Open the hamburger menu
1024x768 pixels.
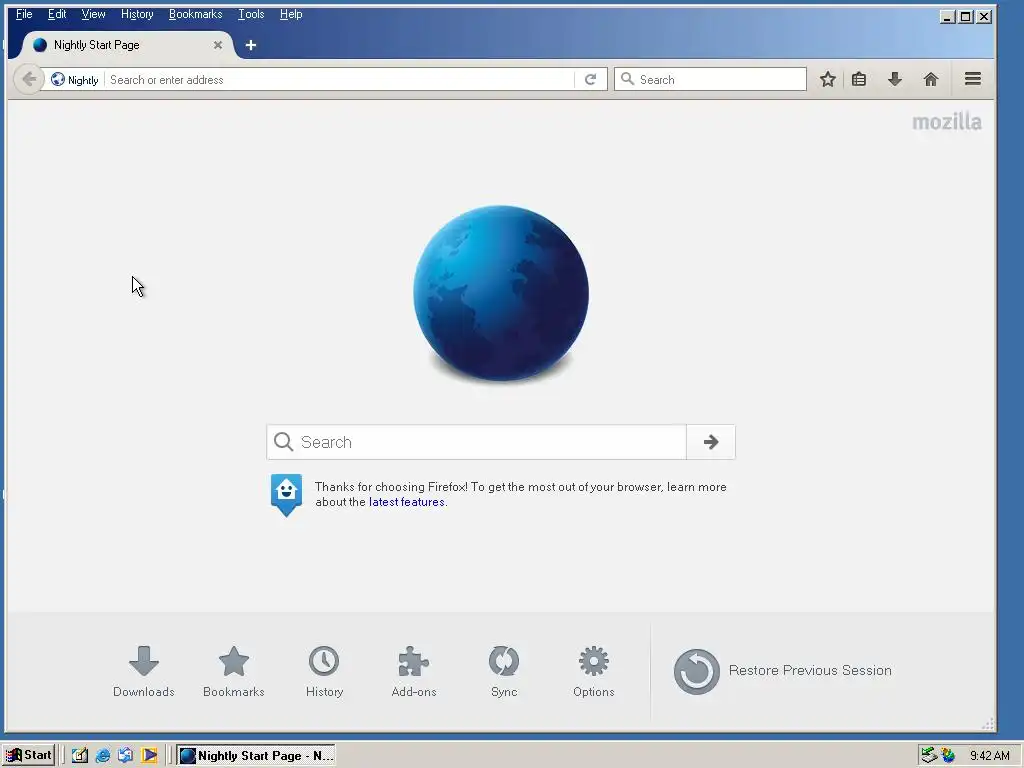(973, 79)
